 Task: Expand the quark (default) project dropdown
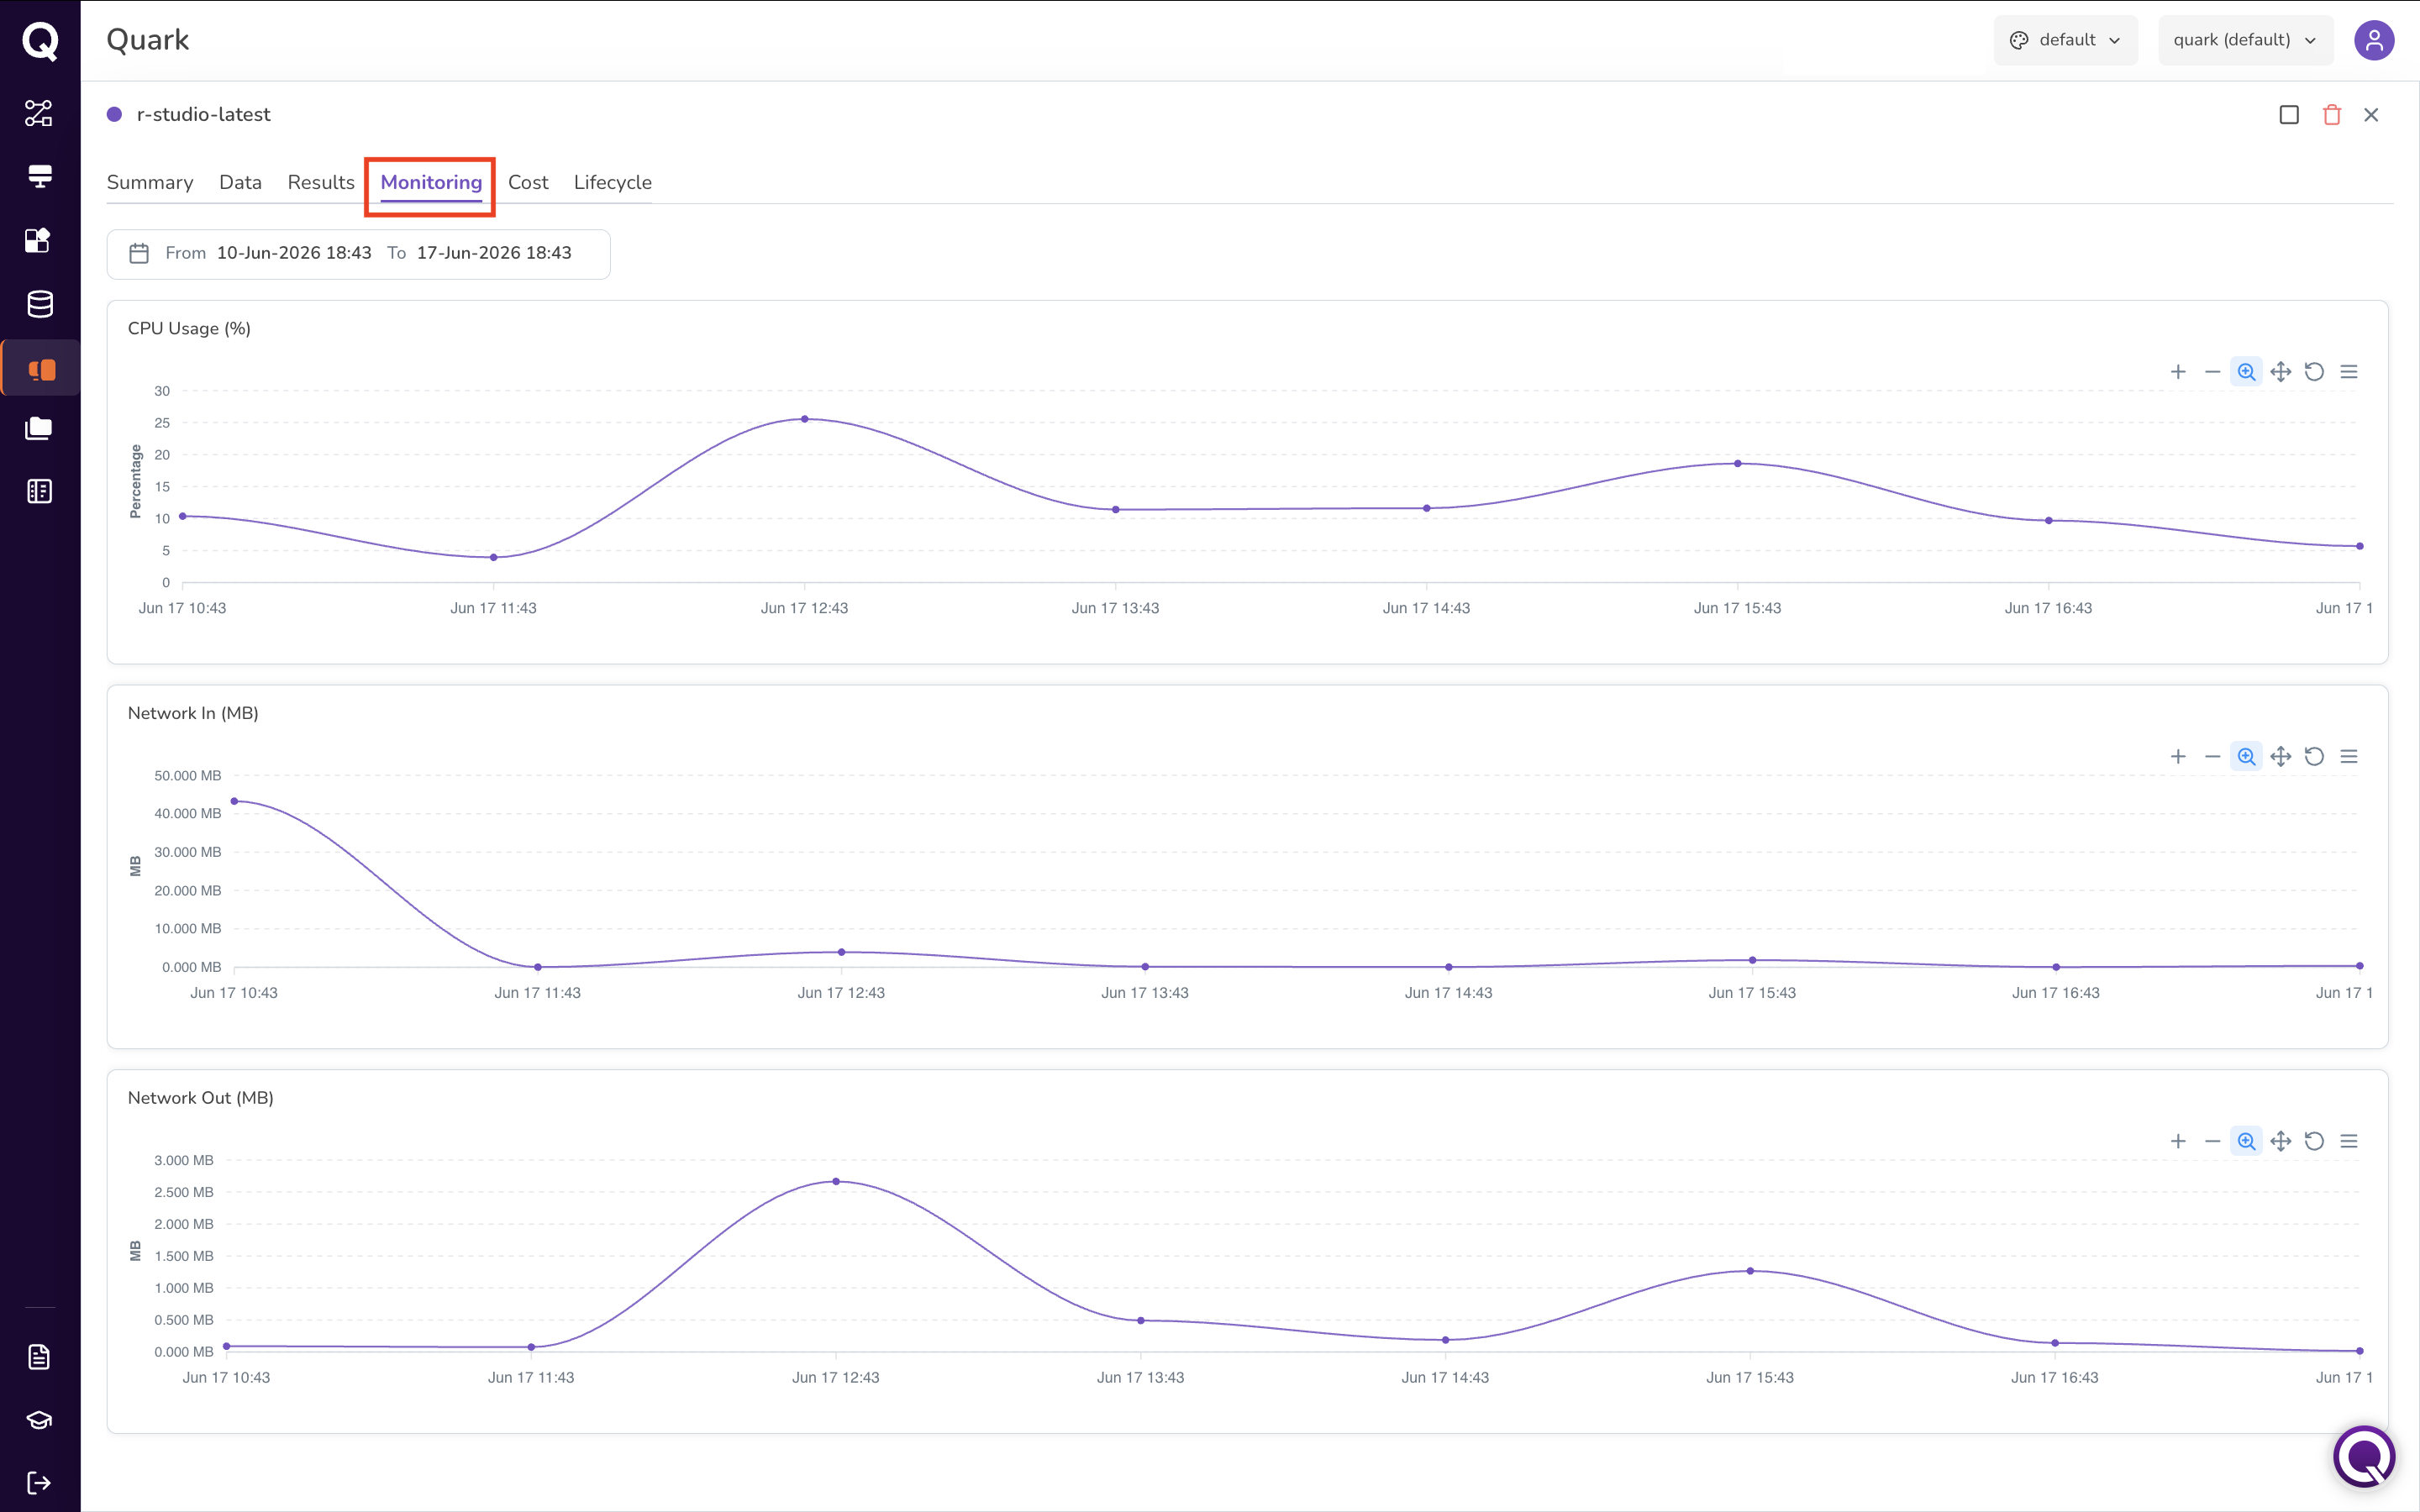coord(2245,40)
